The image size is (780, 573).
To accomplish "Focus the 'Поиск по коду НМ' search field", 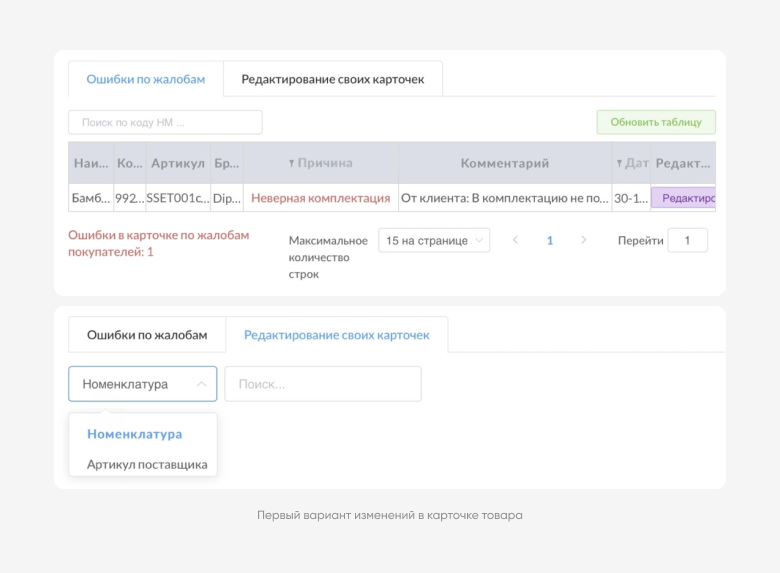I will (165, 122).
